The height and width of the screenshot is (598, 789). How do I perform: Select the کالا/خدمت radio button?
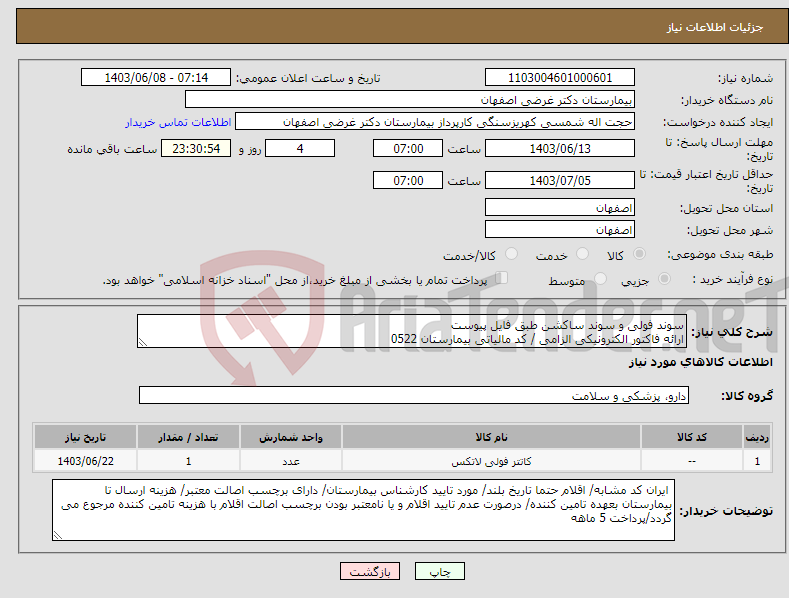click(x=511, y=254)
